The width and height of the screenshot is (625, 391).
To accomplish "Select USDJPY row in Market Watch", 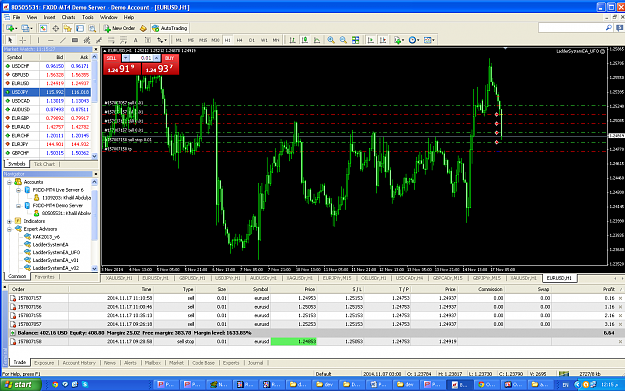I will click(x=47, y=92).
